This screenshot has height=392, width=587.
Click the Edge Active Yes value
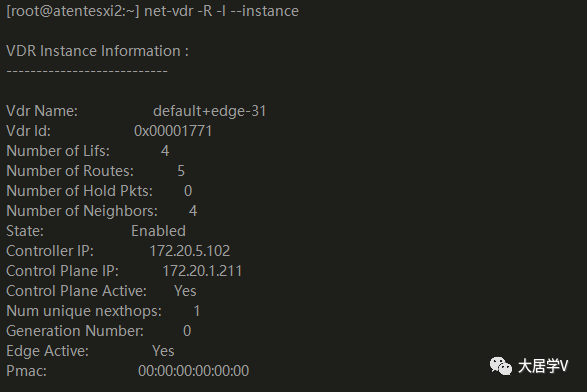pos(163,351)
